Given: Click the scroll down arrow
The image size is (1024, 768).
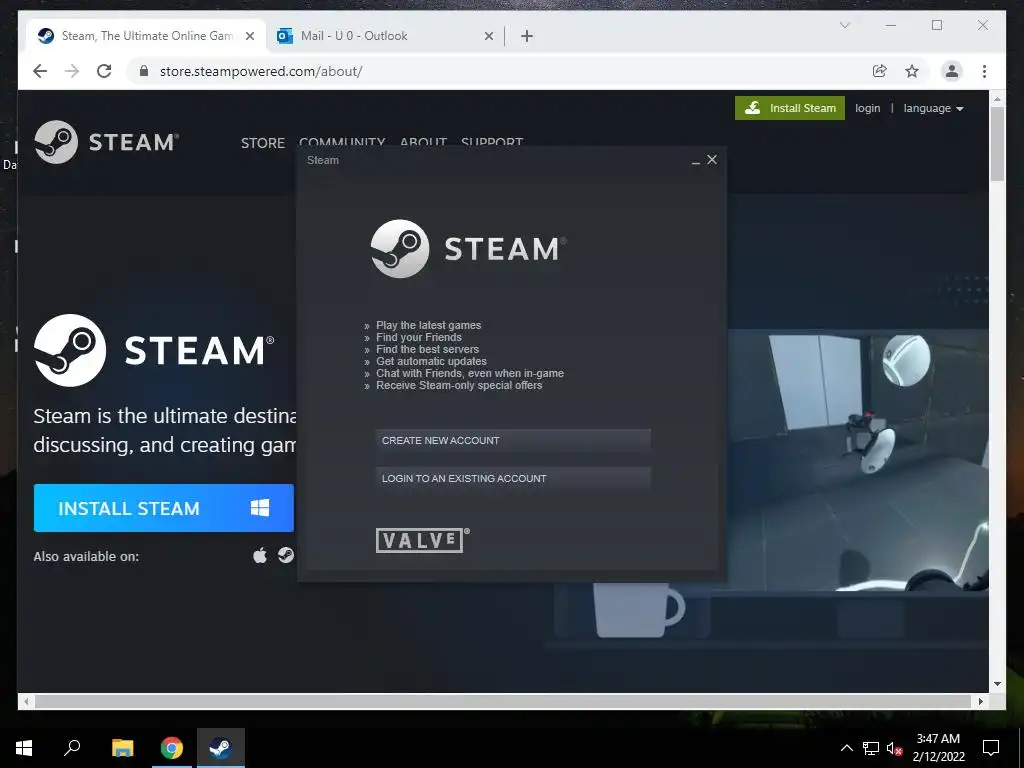Looking at the screenshot, I should 997,684.
